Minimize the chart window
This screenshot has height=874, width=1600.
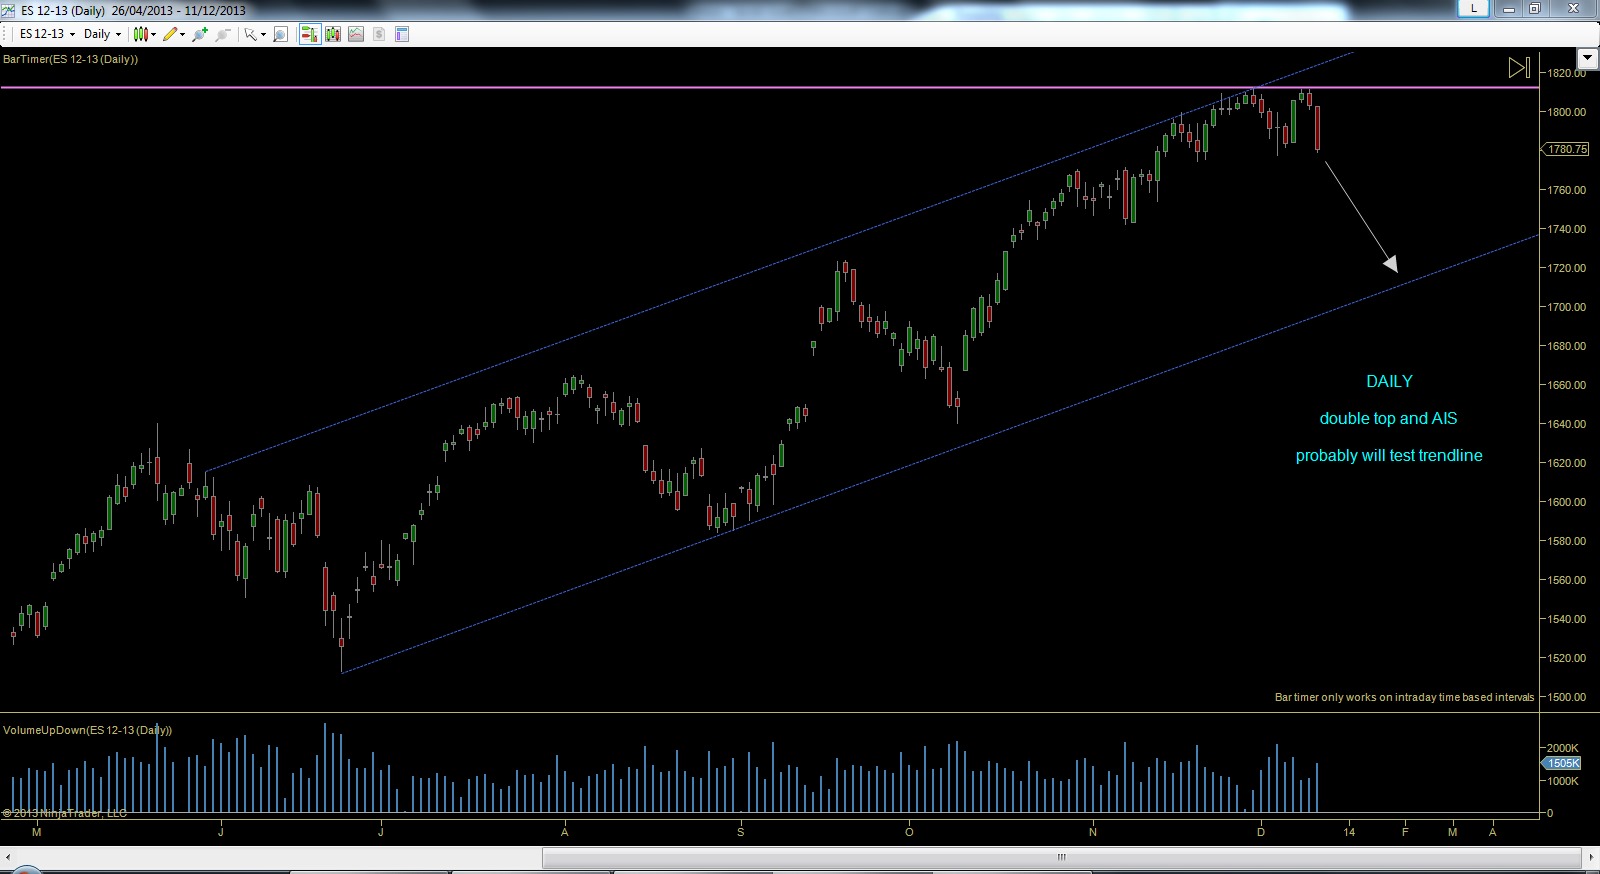point(1509,8)
